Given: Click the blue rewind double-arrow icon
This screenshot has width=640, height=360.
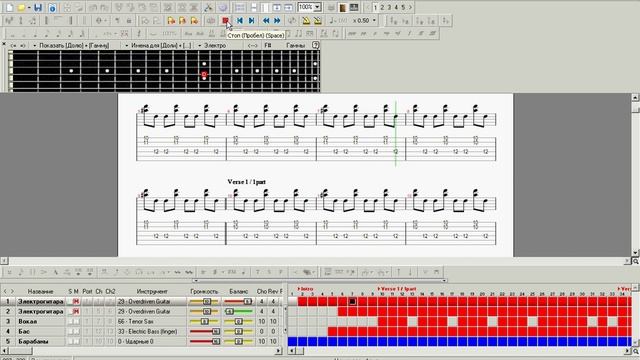Looking at the screenshot, I should tap(266, 20).
